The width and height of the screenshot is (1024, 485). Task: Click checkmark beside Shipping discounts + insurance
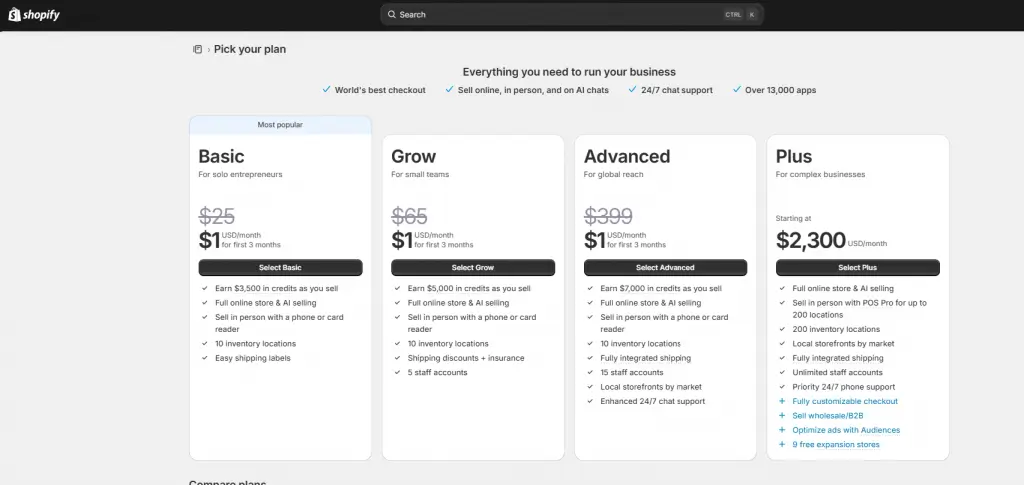tap(397, 358)
